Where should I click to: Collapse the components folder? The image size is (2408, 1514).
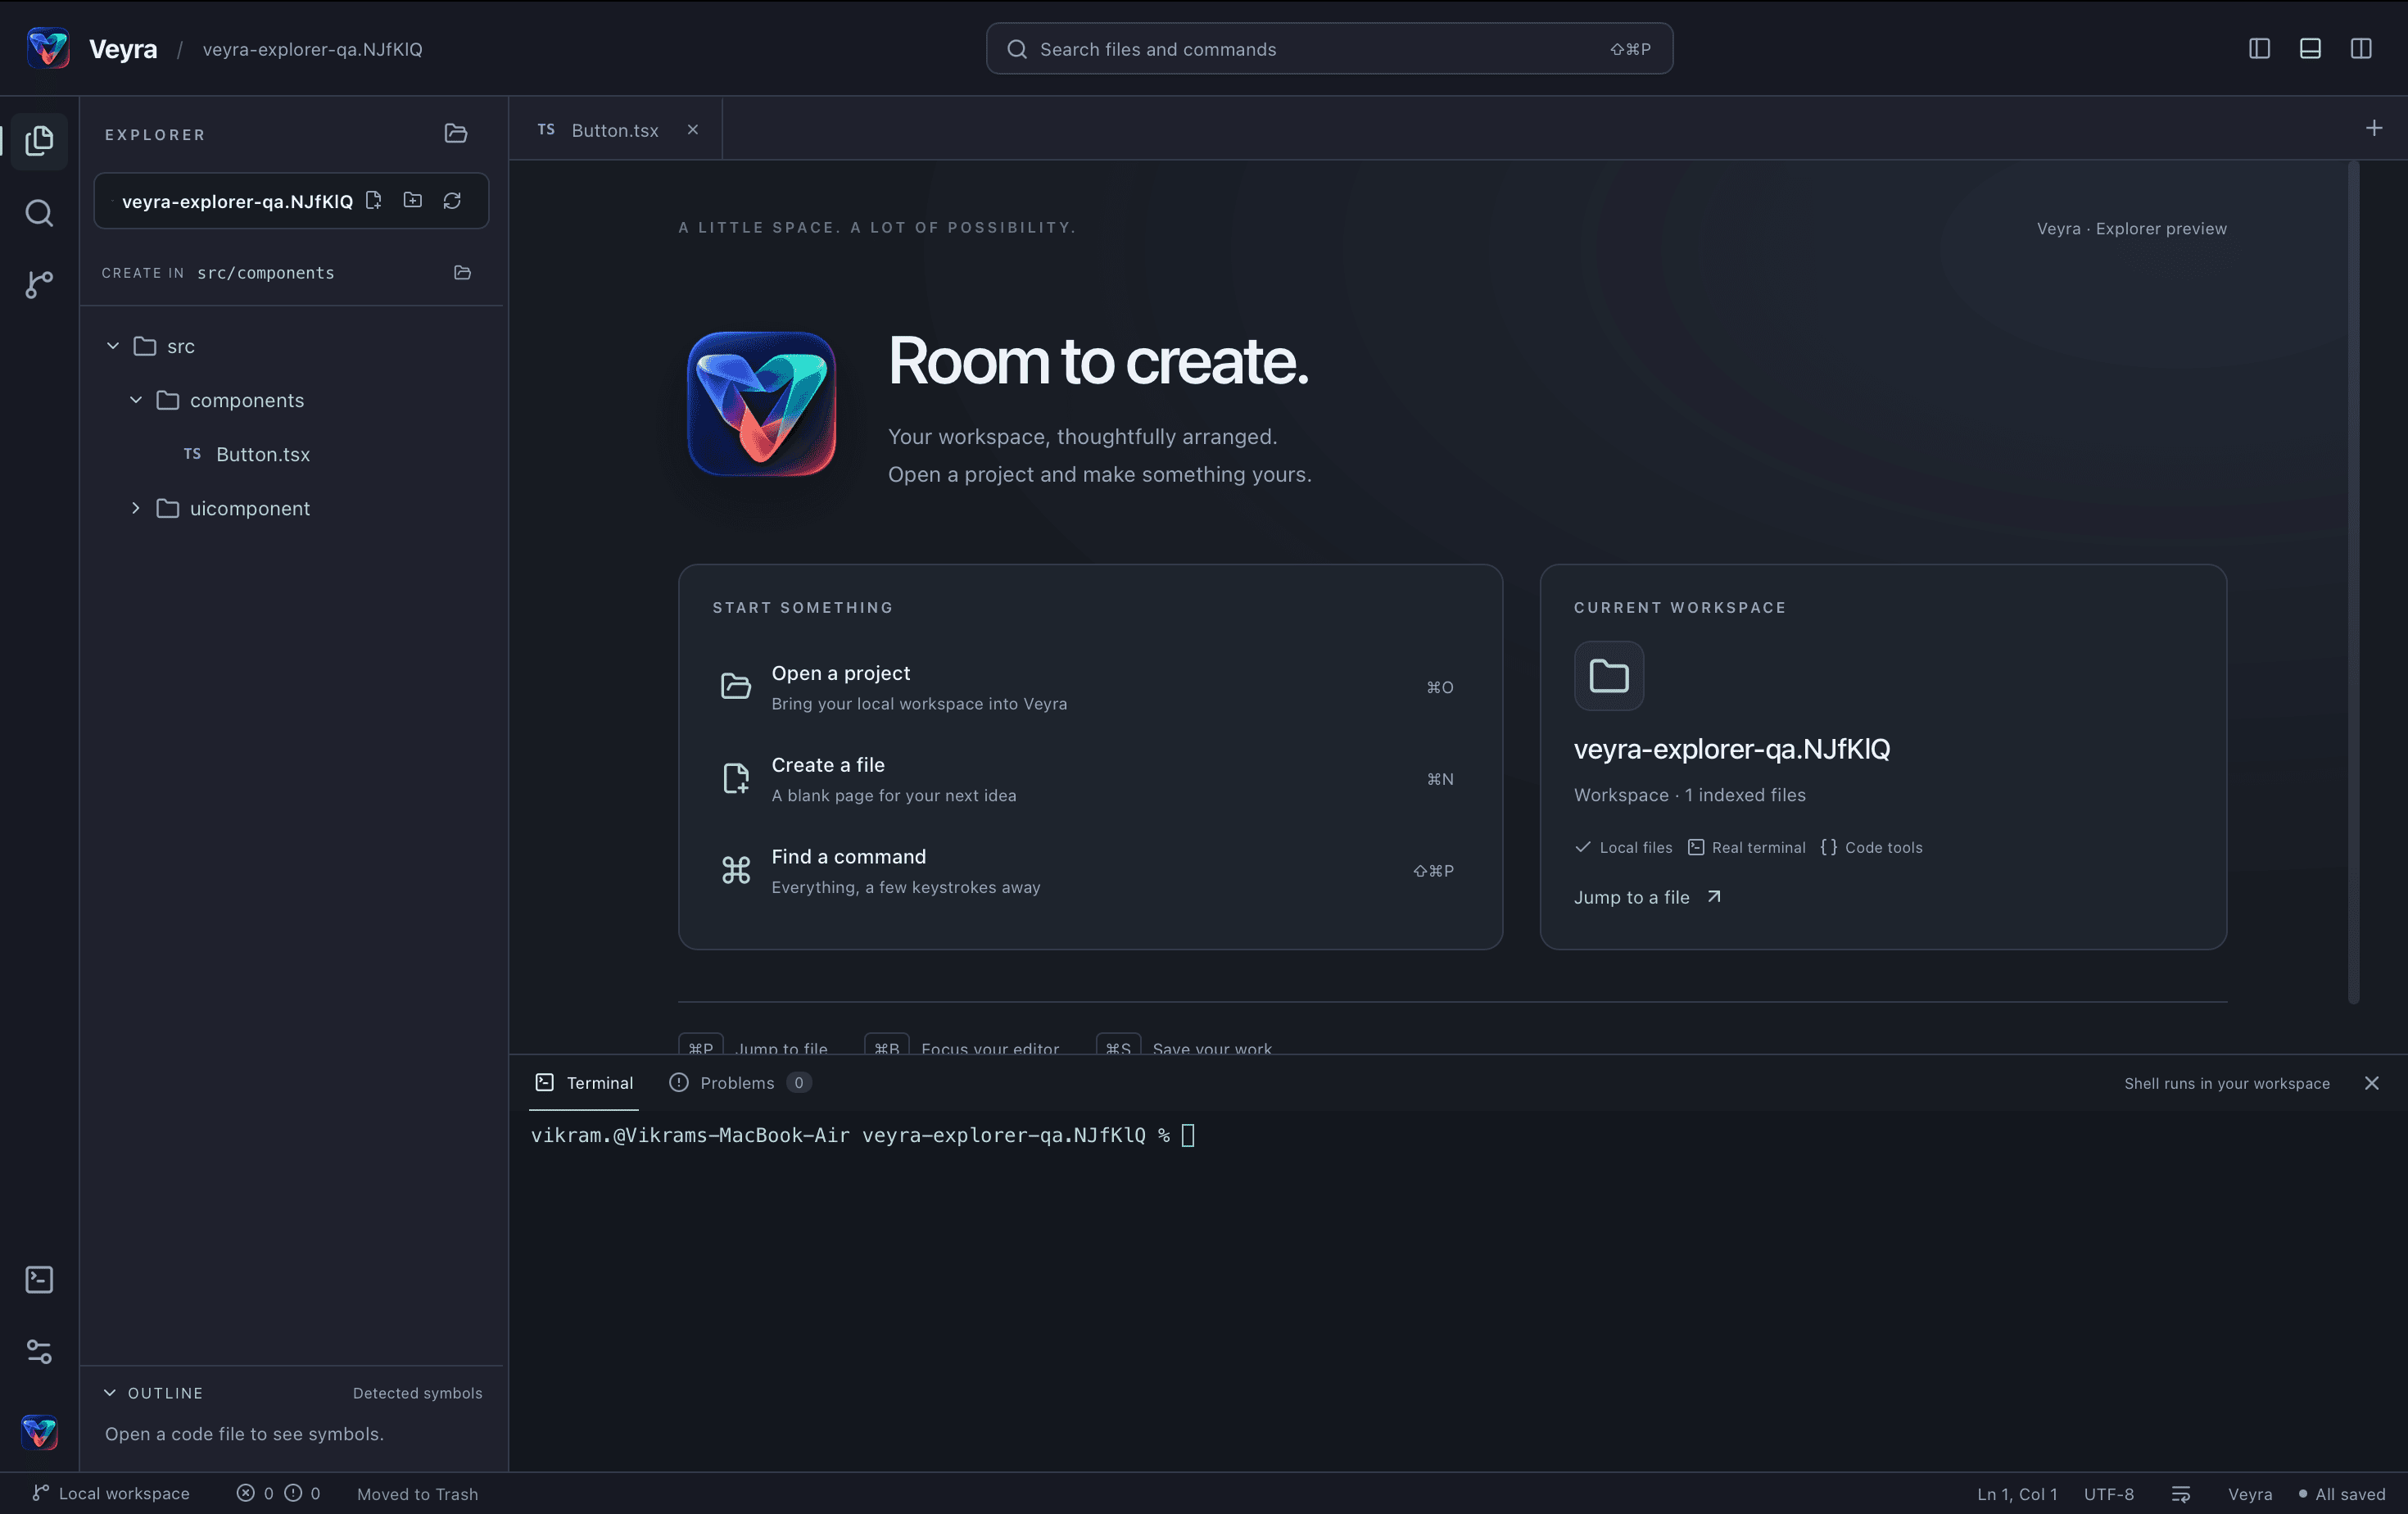point(136,400)
